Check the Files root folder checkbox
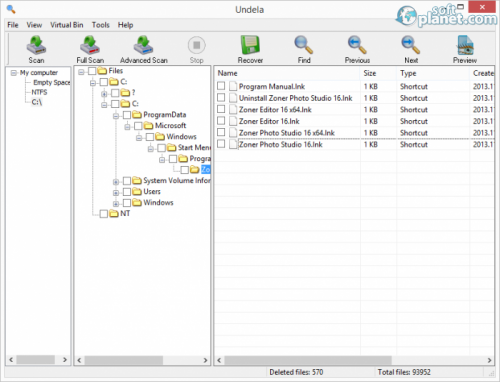The width and height of the screenshot is (500, 382). coord(92,71)
